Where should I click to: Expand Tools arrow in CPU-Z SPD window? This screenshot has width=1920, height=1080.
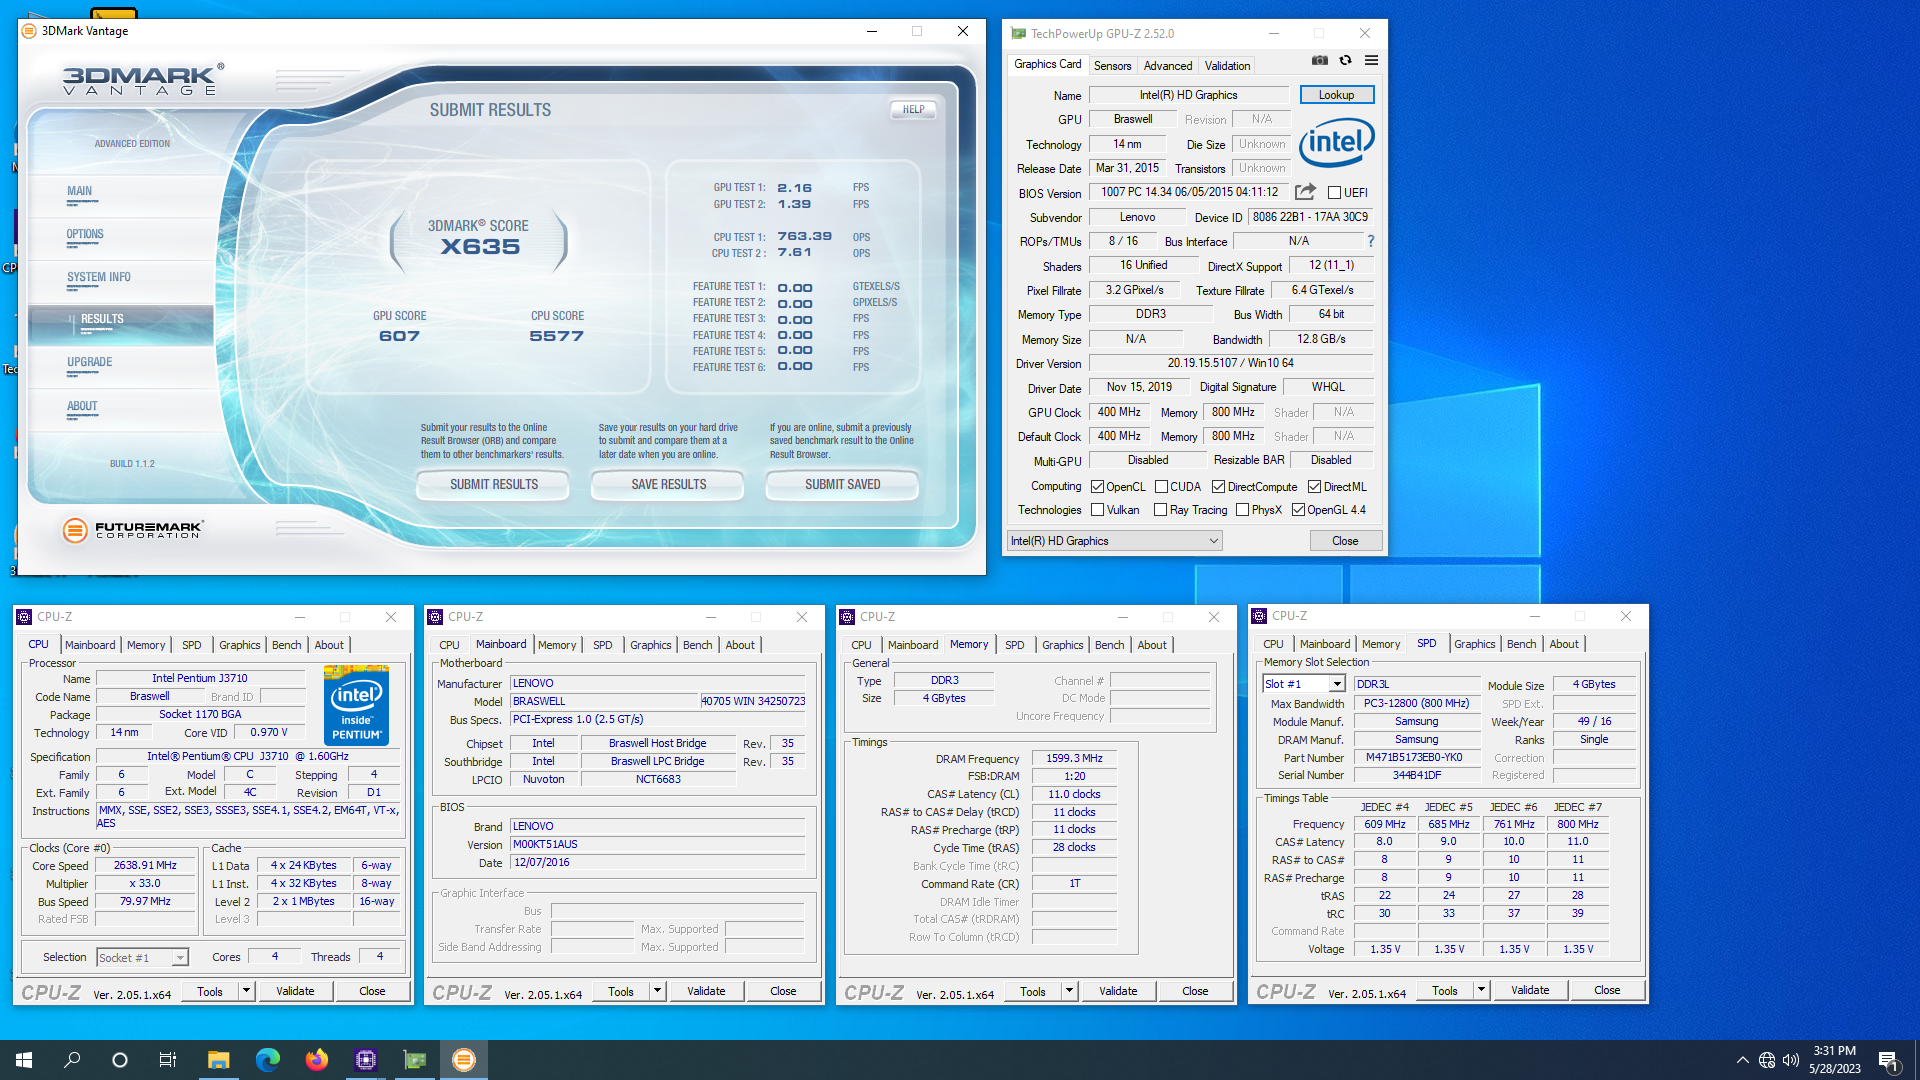[x=1481, y=990]
